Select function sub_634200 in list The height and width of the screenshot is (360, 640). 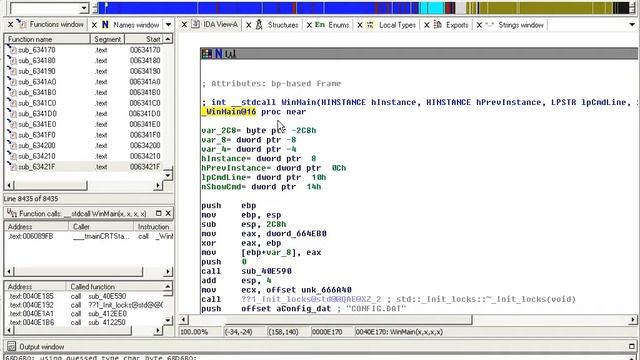[x=84, y=145]
